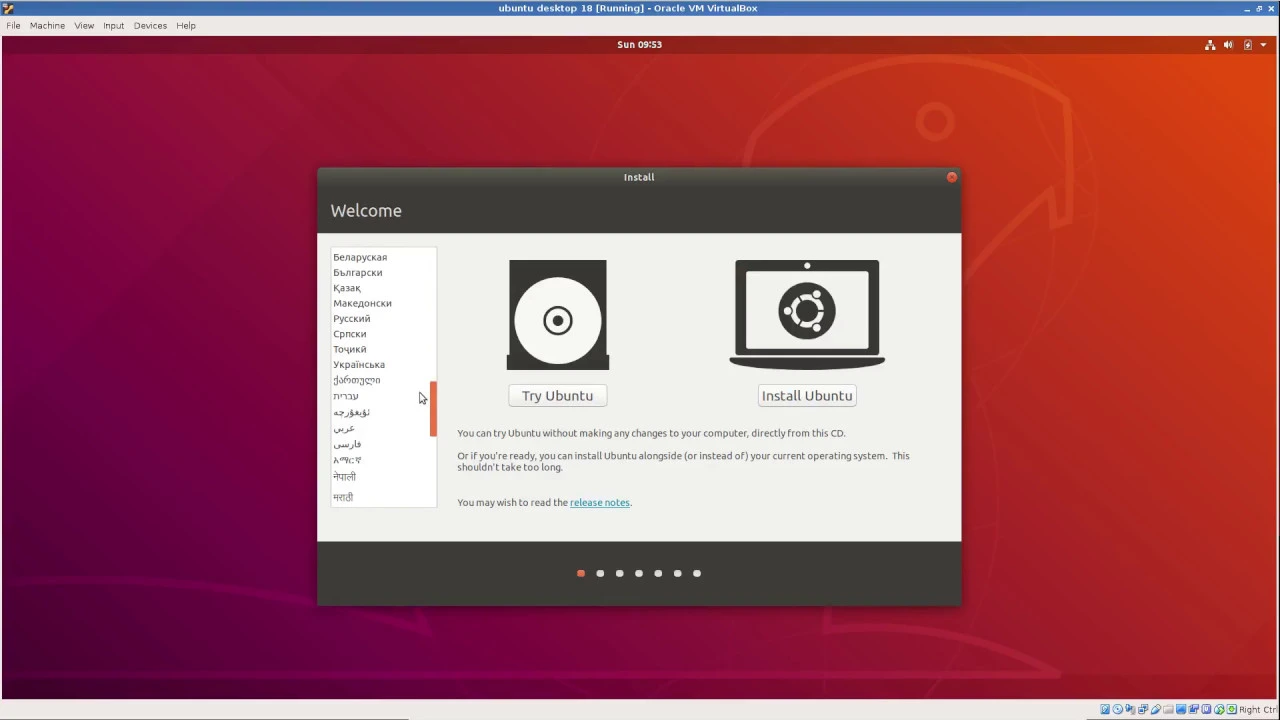Select Български language
This screenshot has height=720, width=1280.
[x=358, y=272]
